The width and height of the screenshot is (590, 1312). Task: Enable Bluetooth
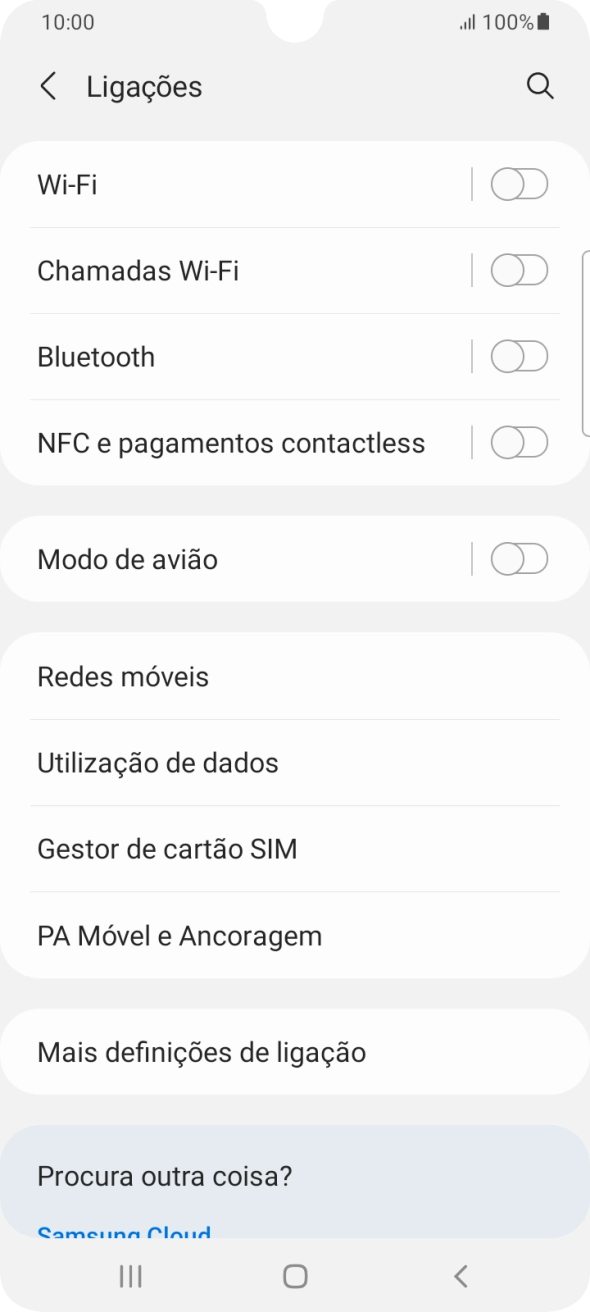519,356
